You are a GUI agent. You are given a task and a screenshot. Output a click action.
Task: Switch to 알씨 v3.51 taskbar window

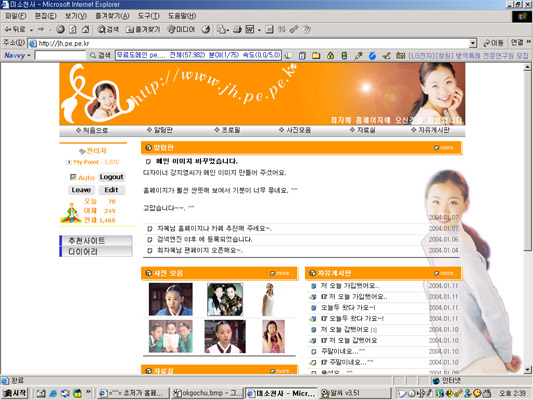click(354, 393)
